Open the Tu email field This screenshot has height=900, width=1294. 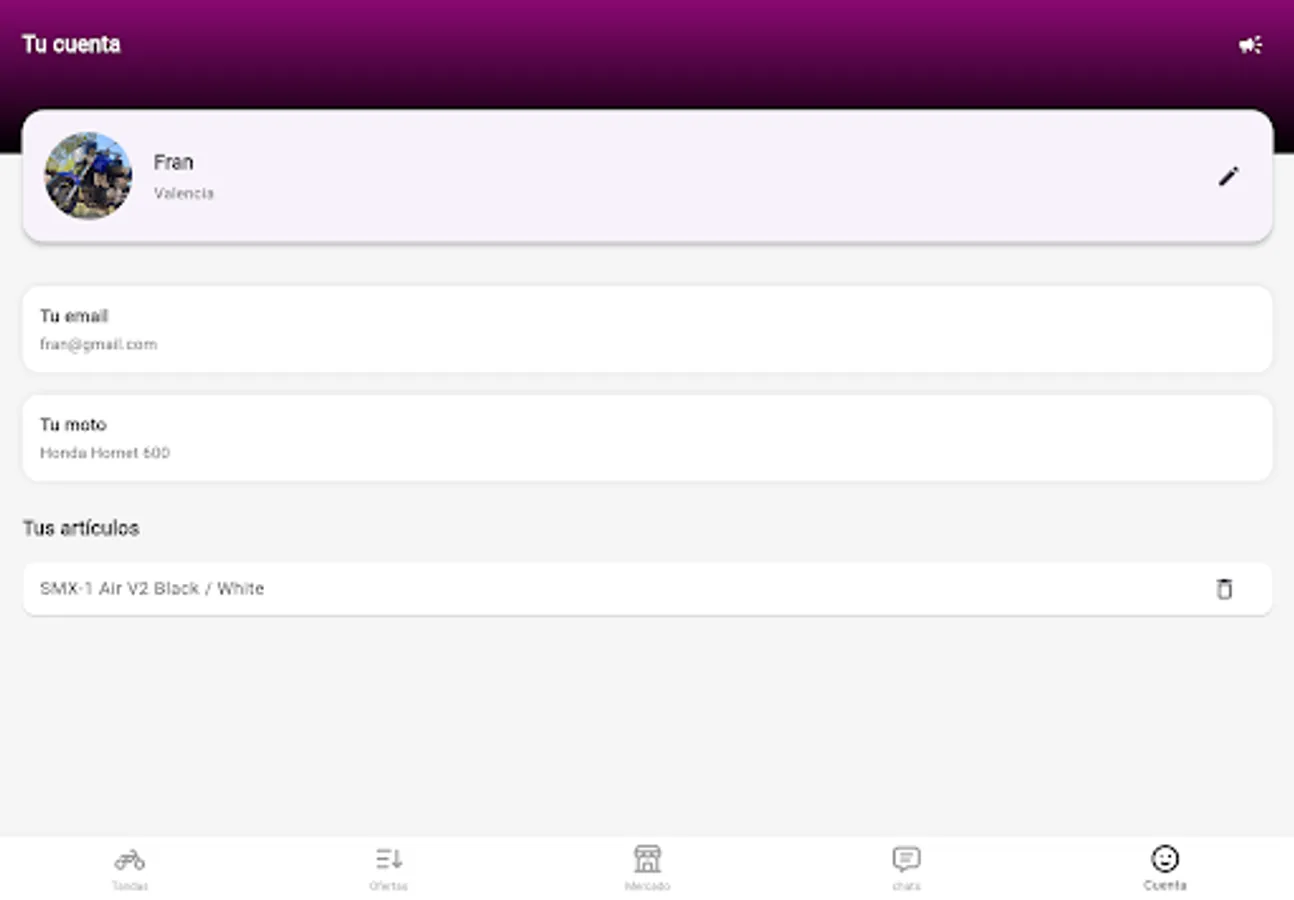[x=647, y=329]
